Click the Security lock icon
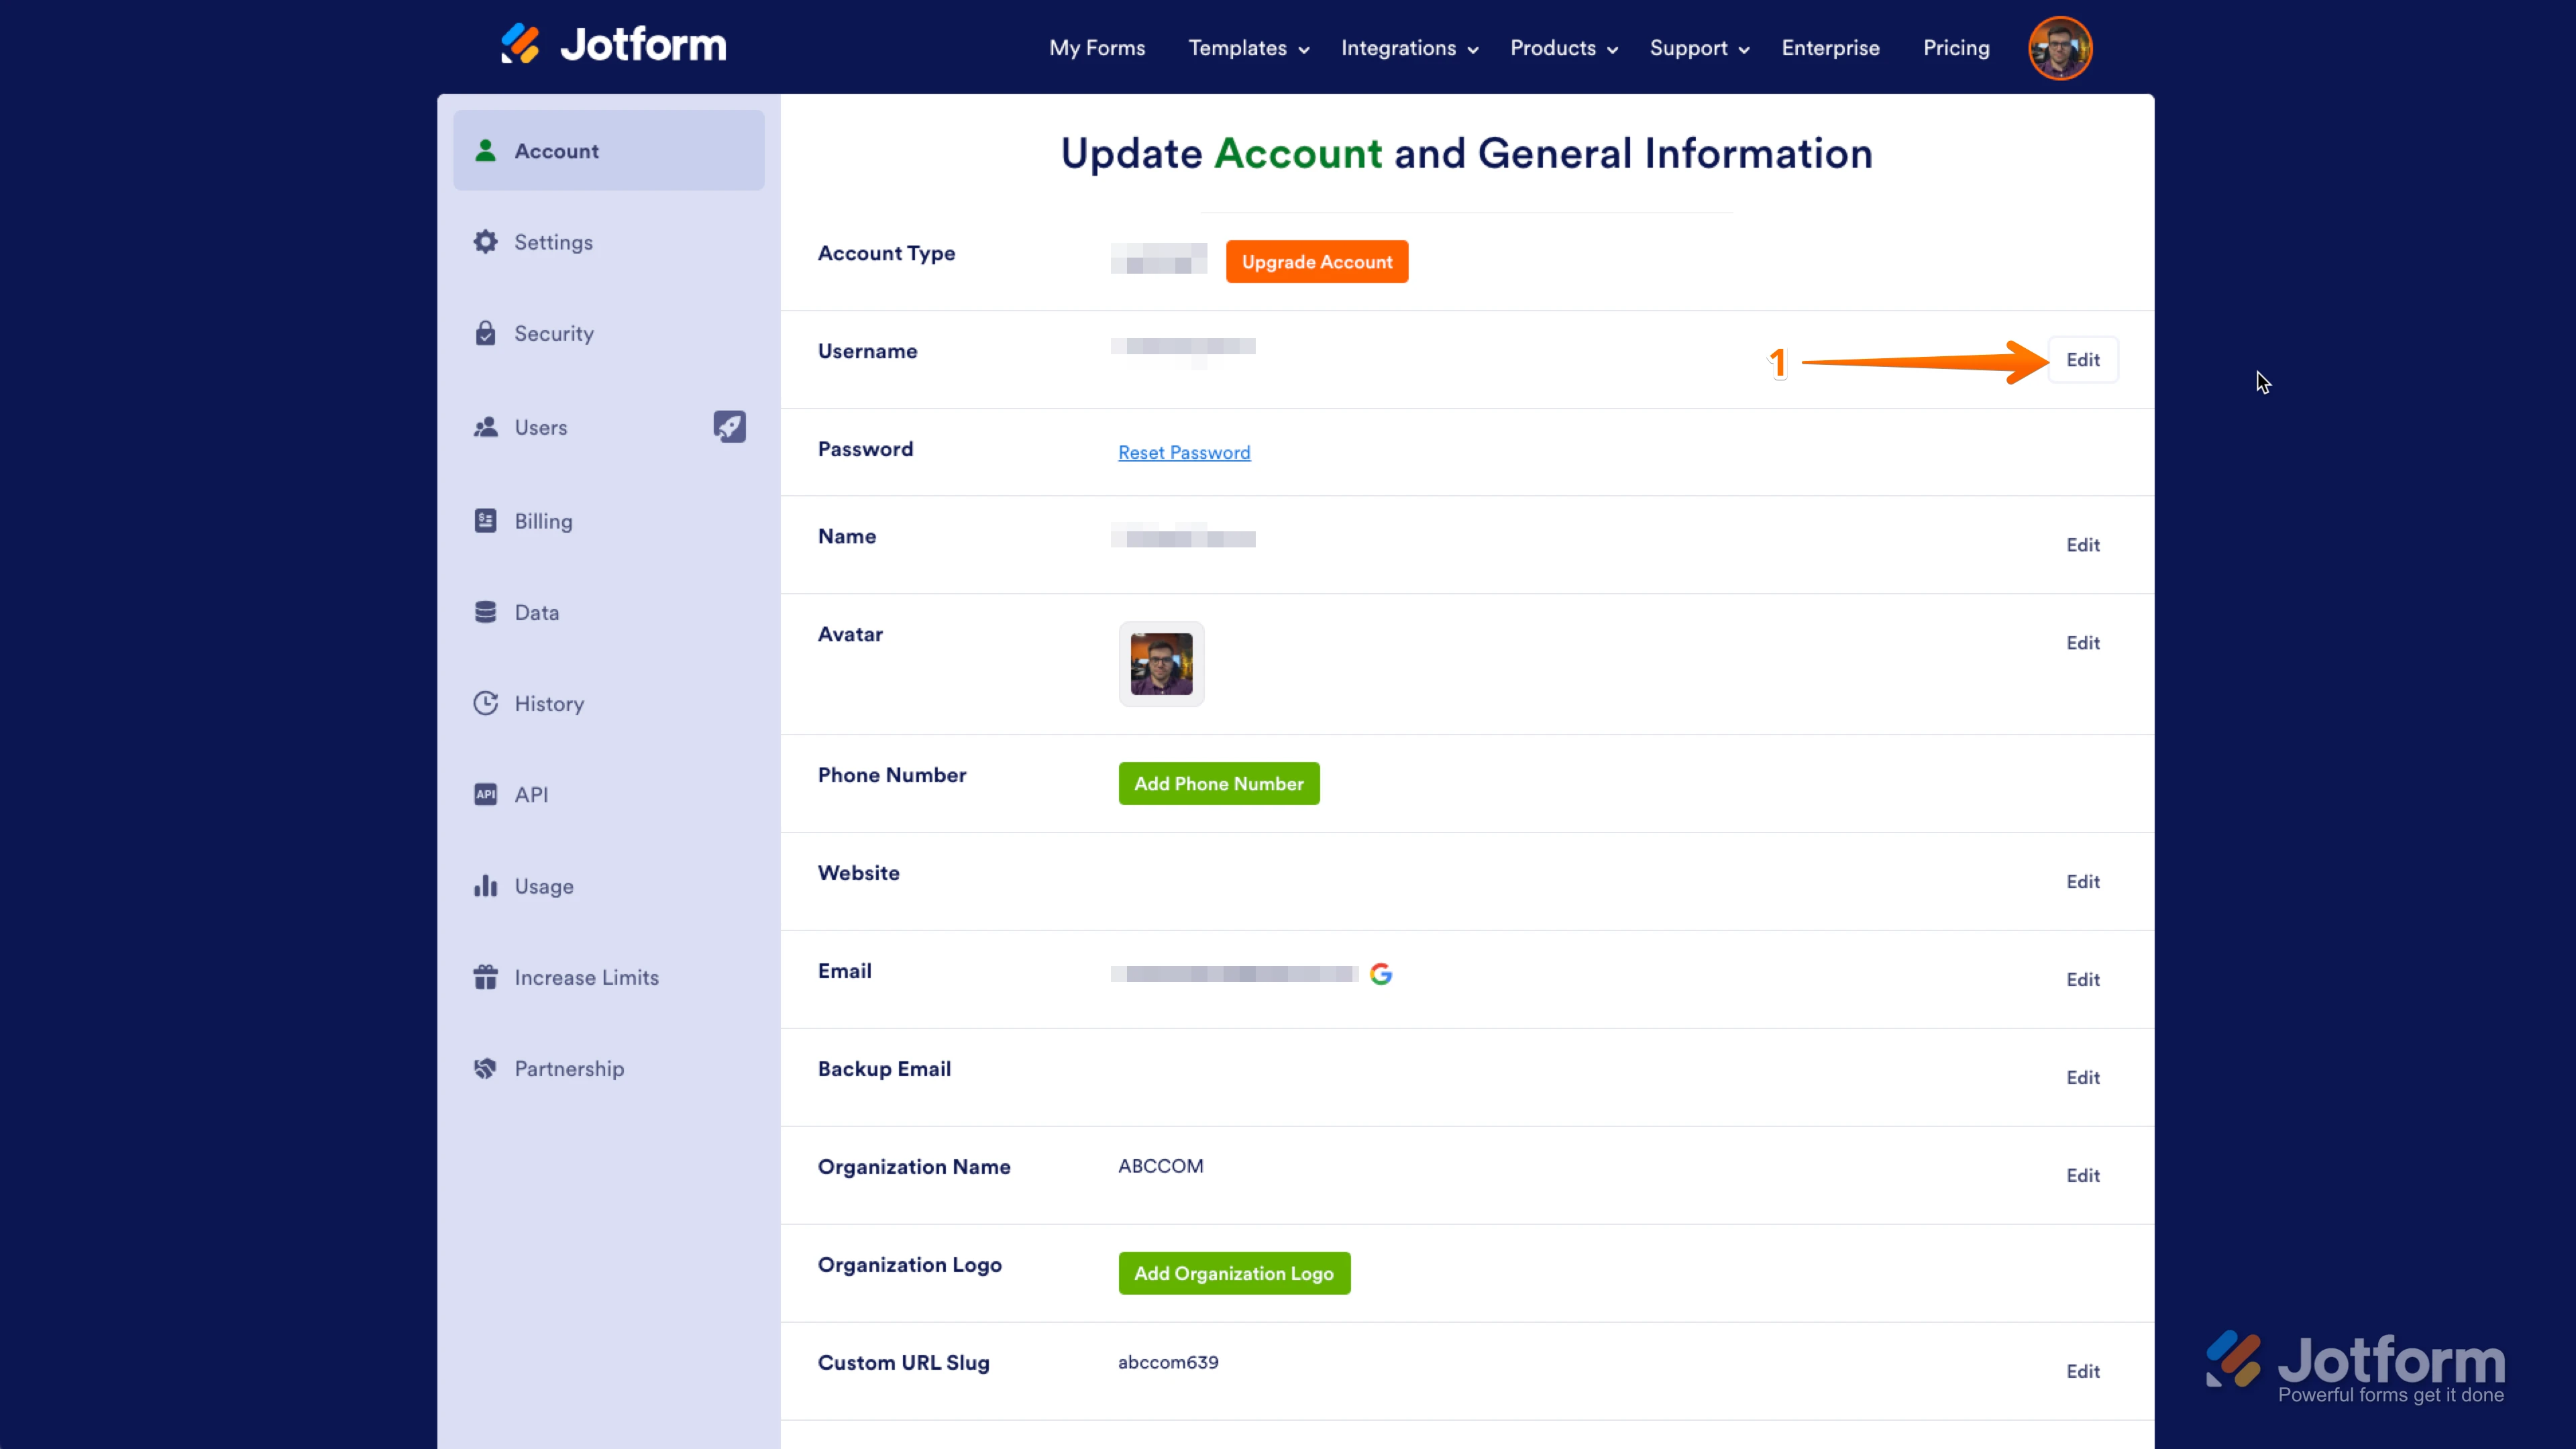The image size is (2576, 1449). click(486, 333)
